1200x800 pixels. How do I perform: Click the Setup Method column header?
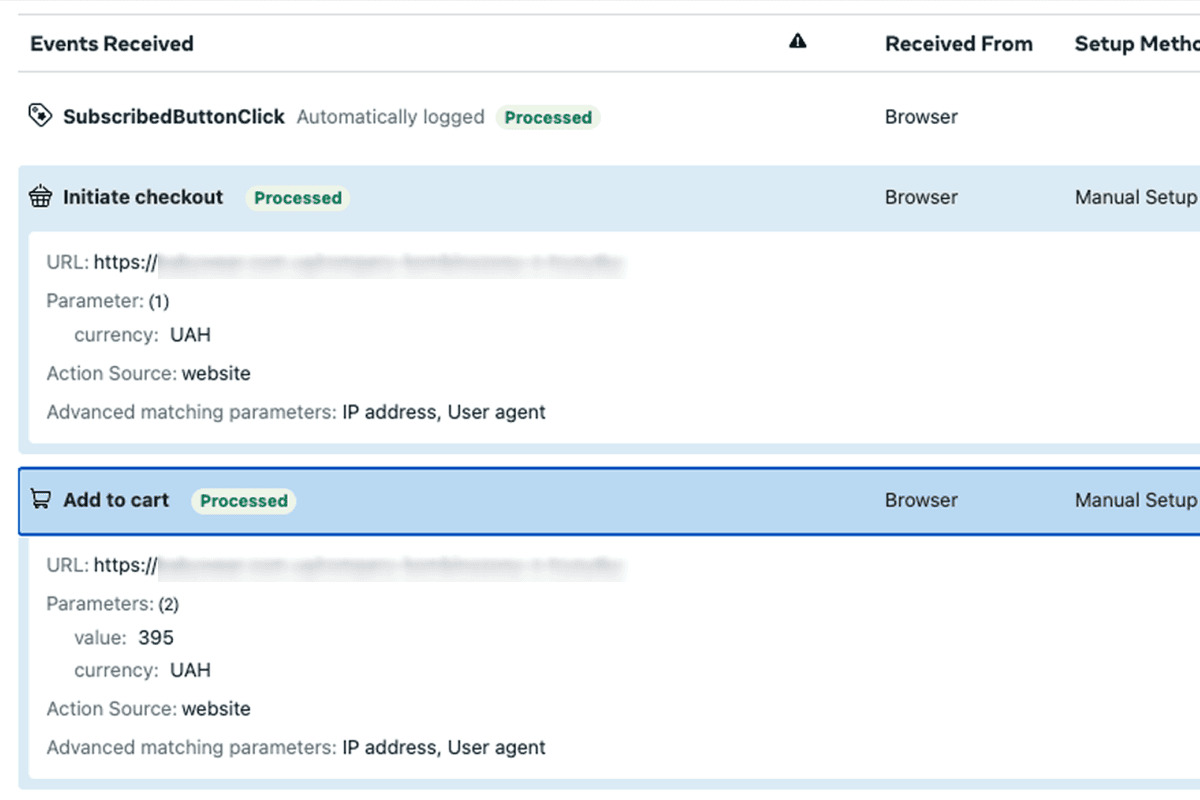(1136, 44)
